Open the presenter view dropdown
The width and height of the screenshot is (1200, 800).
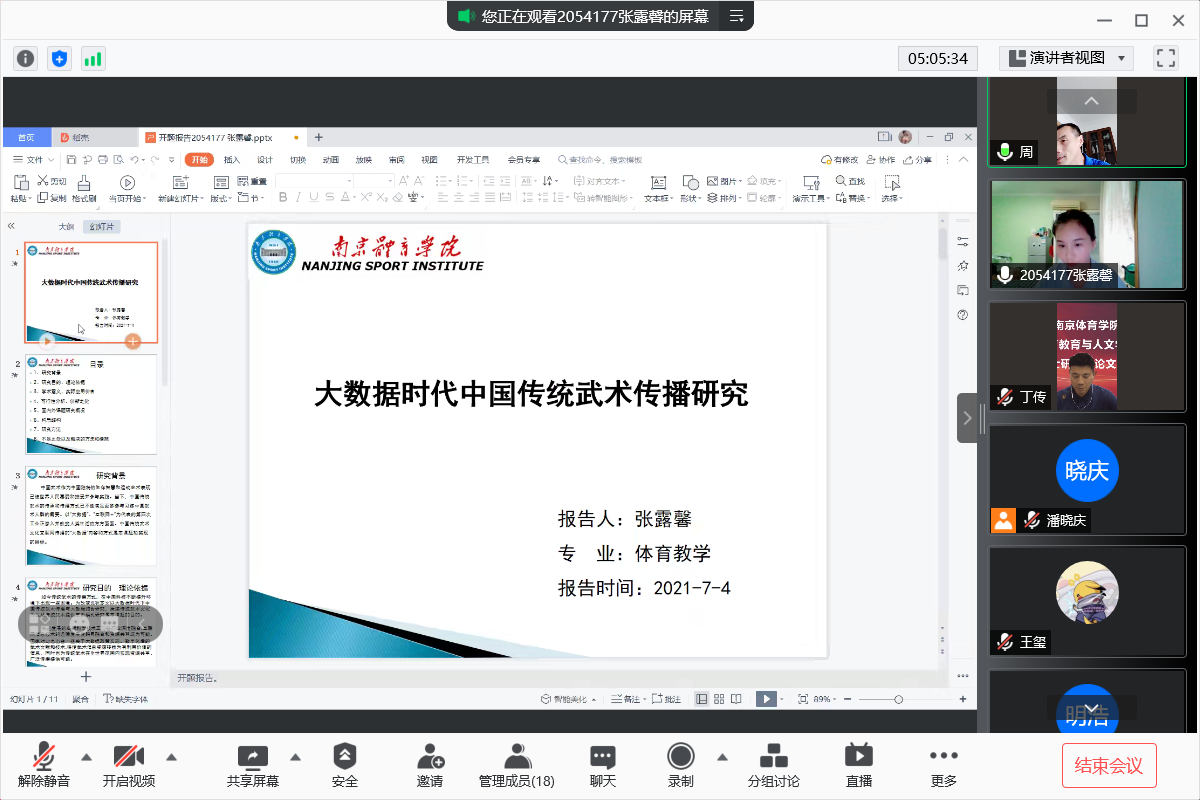click(x=1066, y=58)
